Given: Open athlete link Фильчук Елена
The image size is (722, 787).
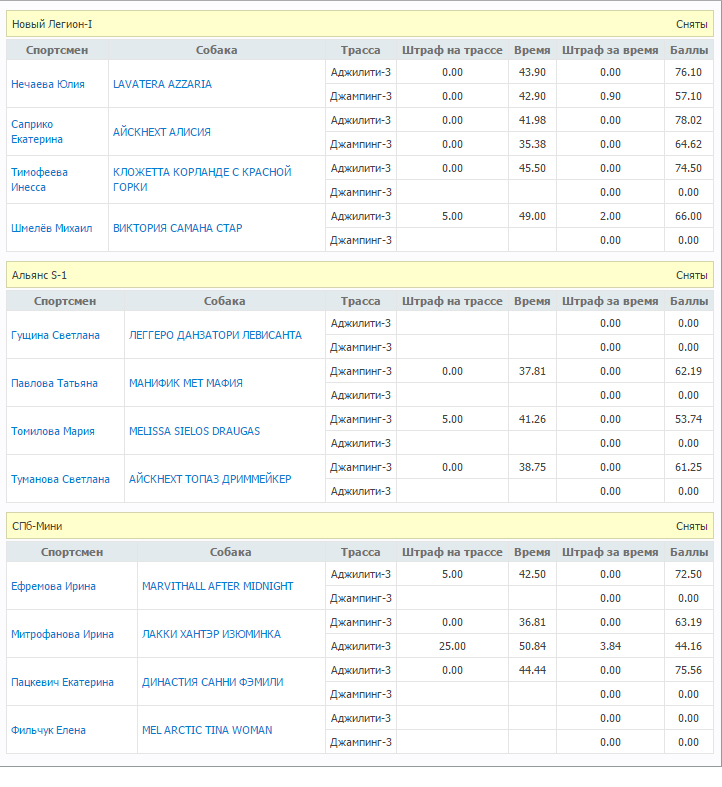Looking at the screenshot, I should 48,731.
